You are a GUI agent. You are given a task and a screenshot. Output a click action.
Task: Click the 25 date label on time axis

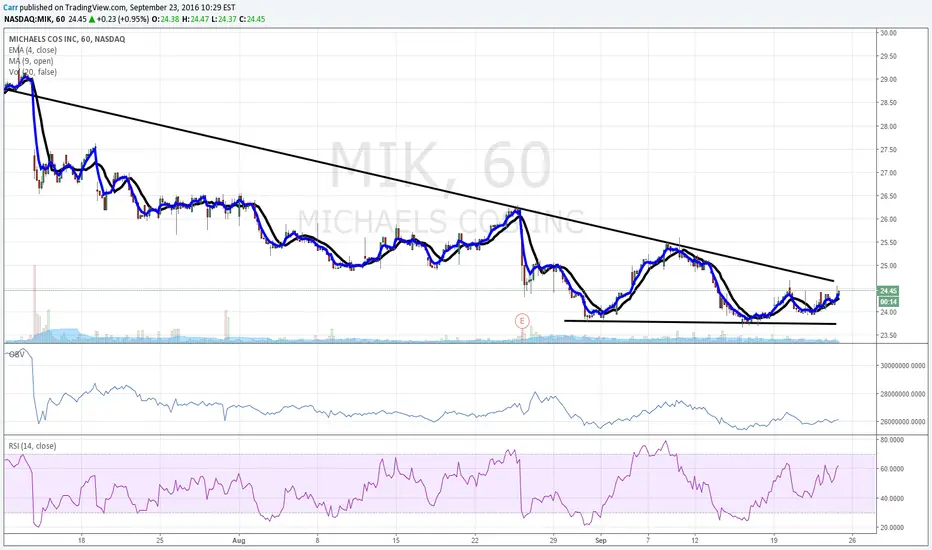pos(159,540)
